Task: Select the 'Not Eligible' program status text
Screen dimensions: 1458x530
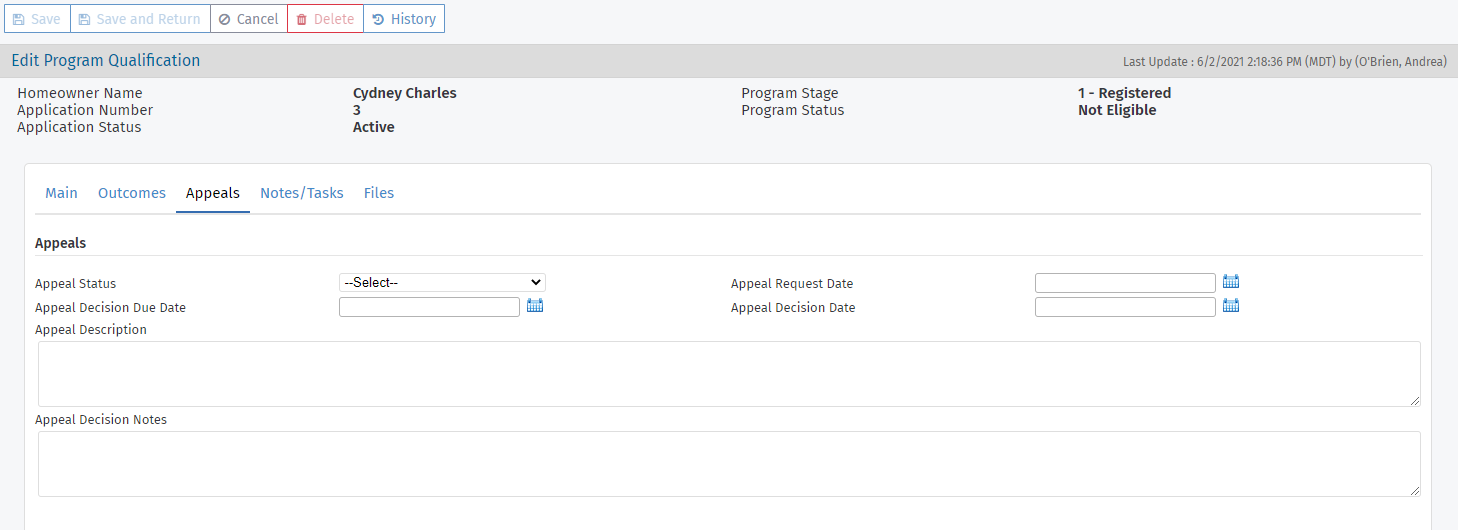Action: tap(1117, 110)
